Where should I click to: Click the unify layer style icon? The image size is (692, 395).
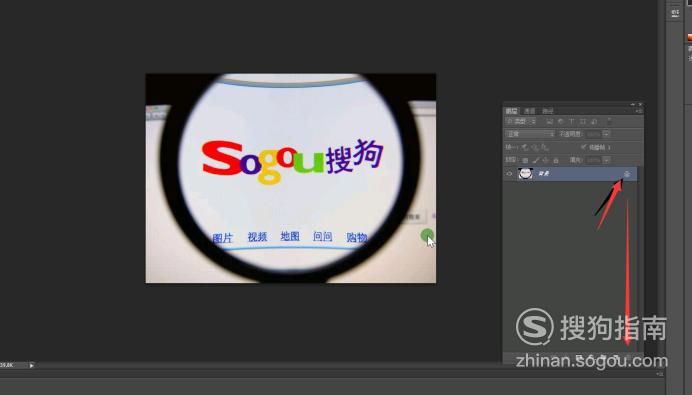point(545,147)
